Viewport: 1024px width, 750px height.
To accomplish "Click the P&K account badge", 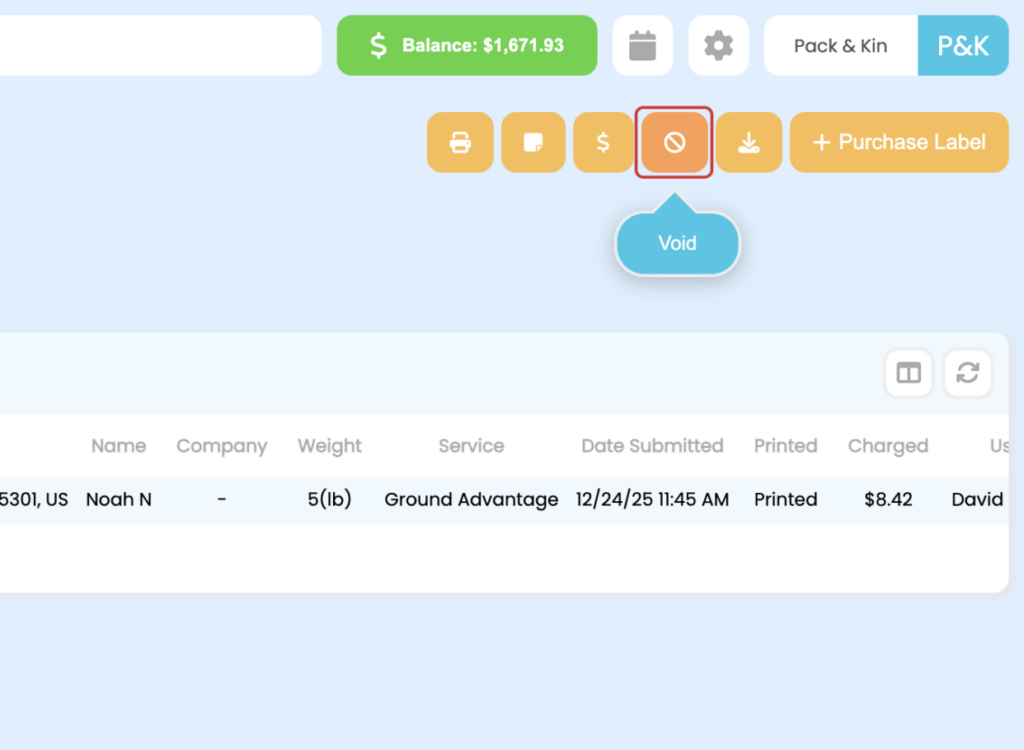I will tap(962, 45).
